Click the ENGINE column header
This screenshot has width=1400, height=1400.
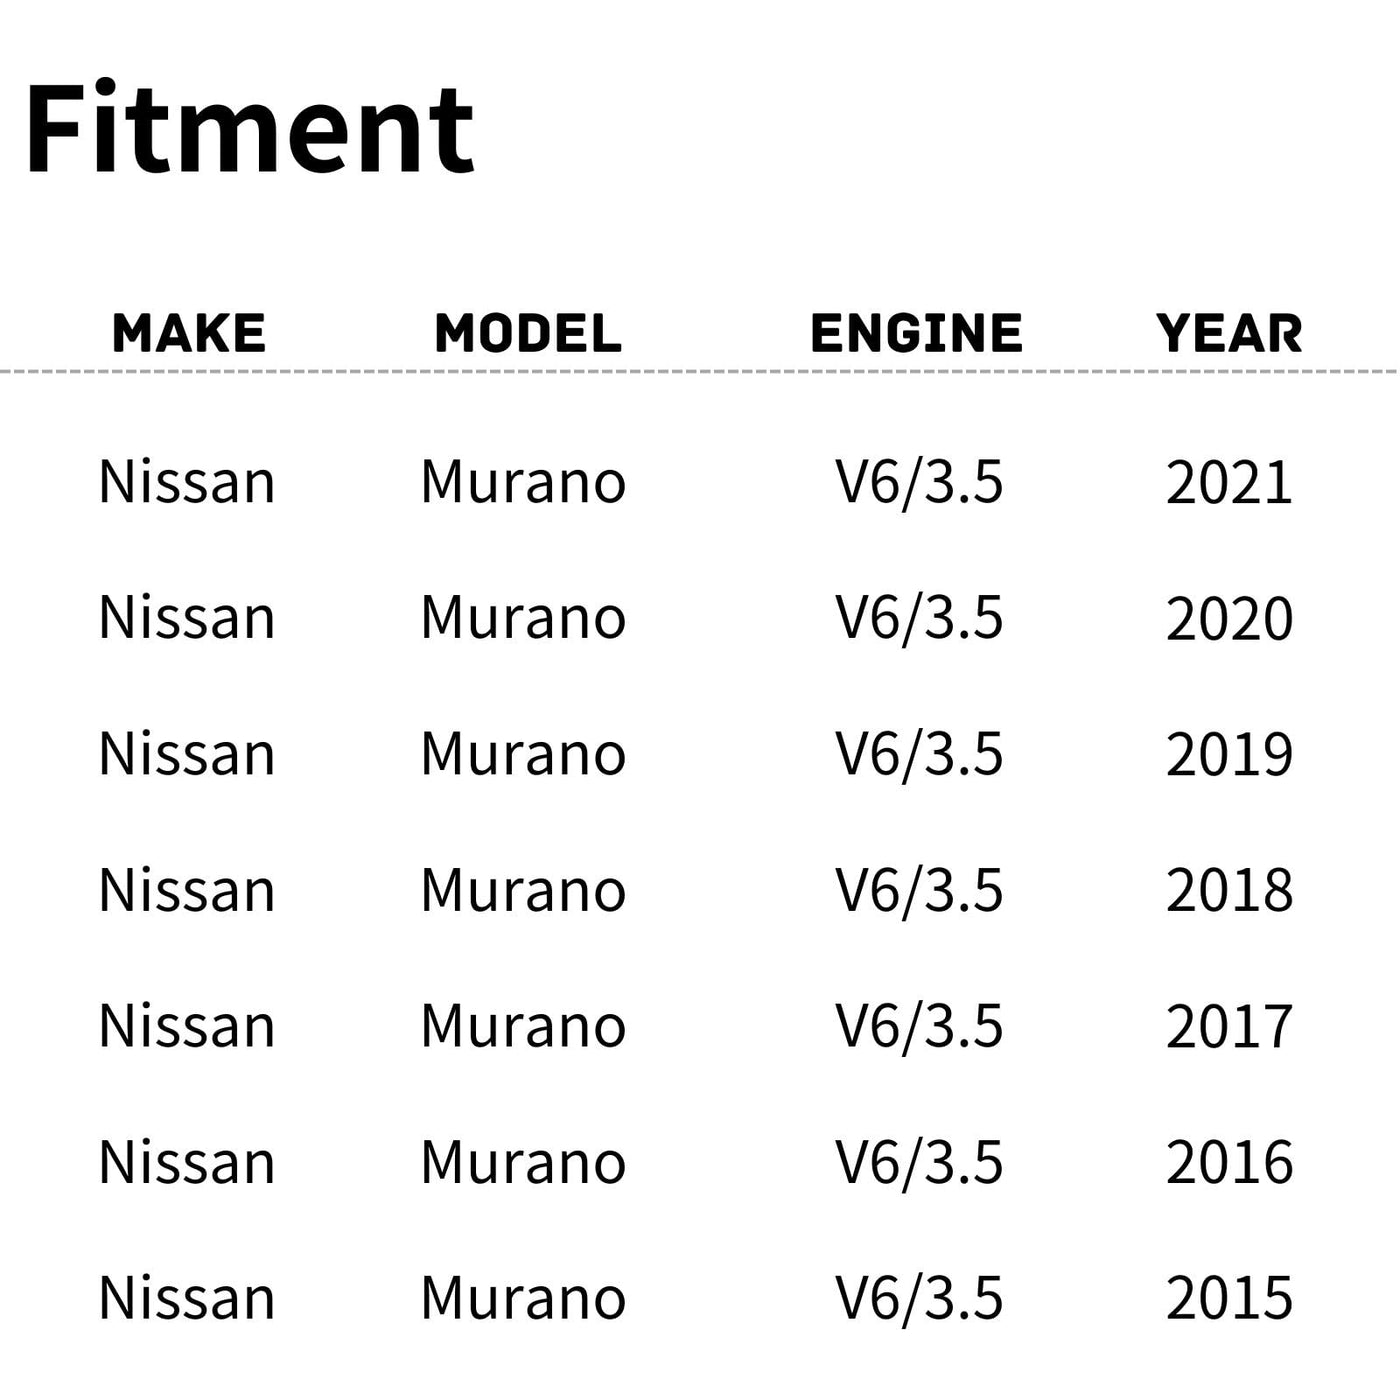coord(916,333)
